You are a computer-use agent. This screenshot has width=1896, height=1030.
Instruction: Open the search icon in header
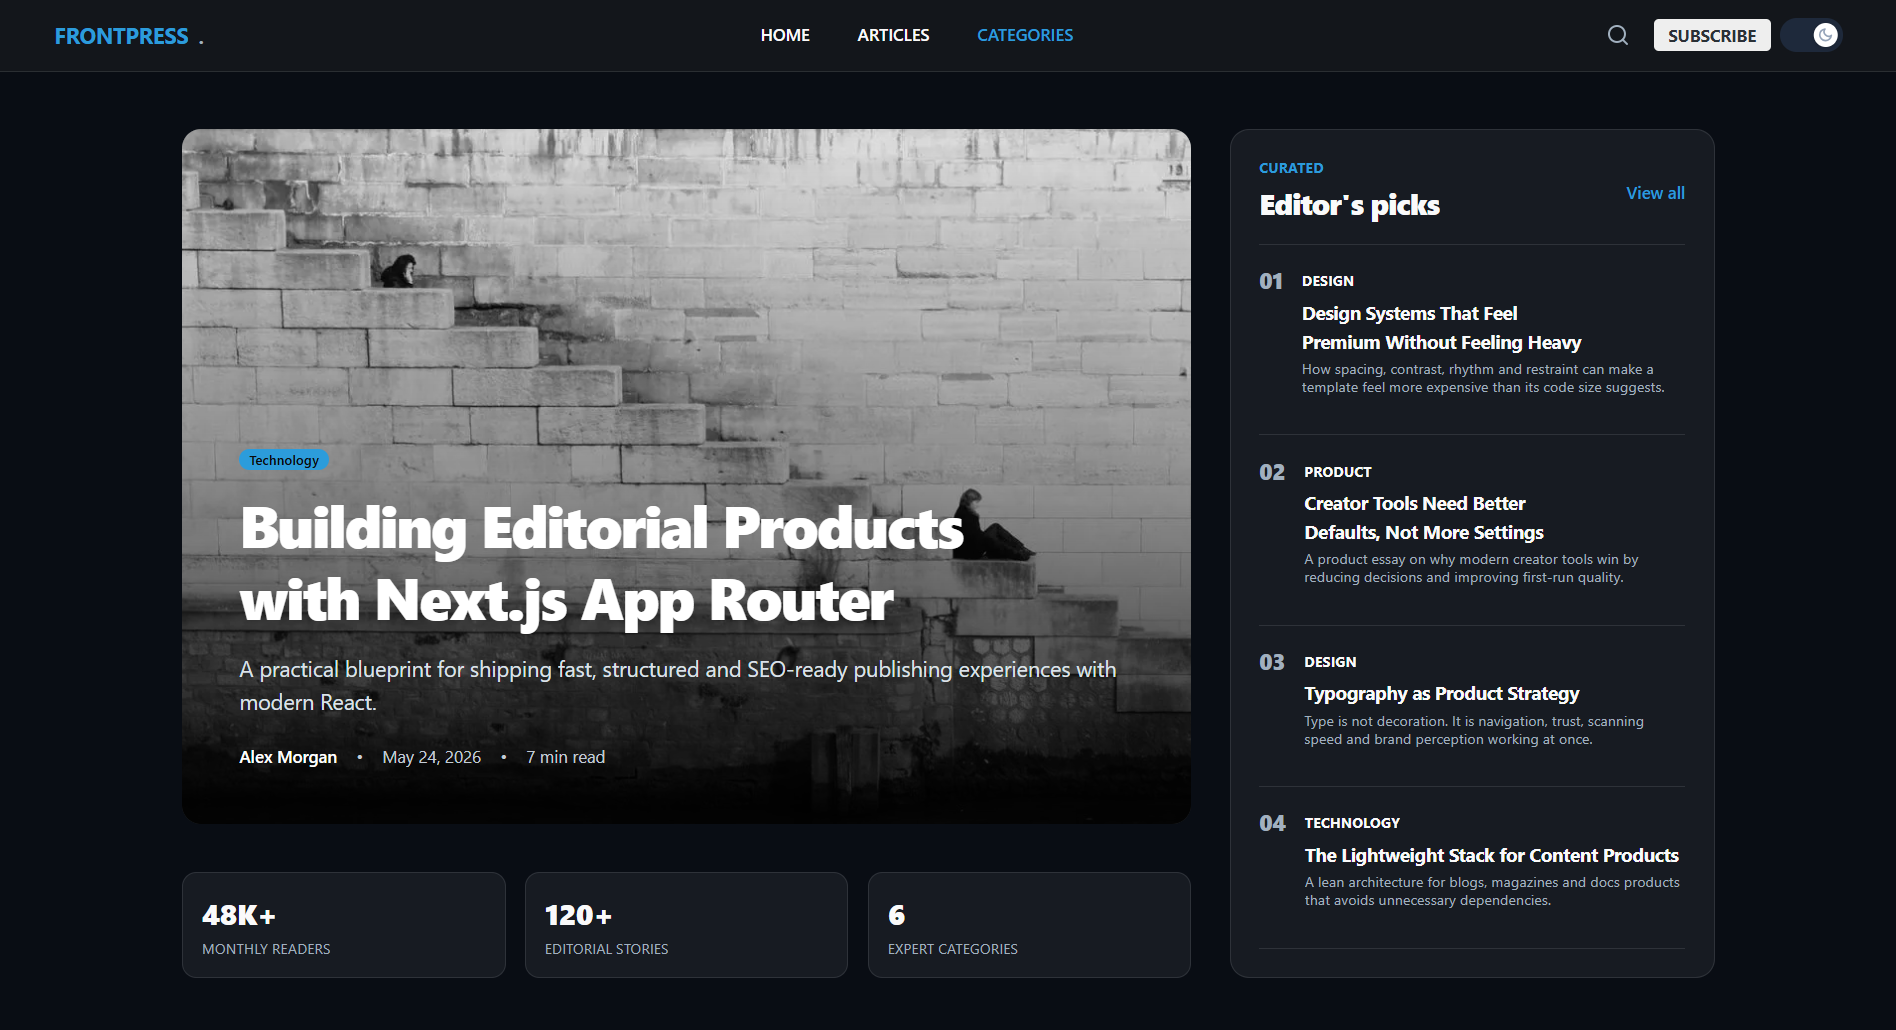(1617, 35)
